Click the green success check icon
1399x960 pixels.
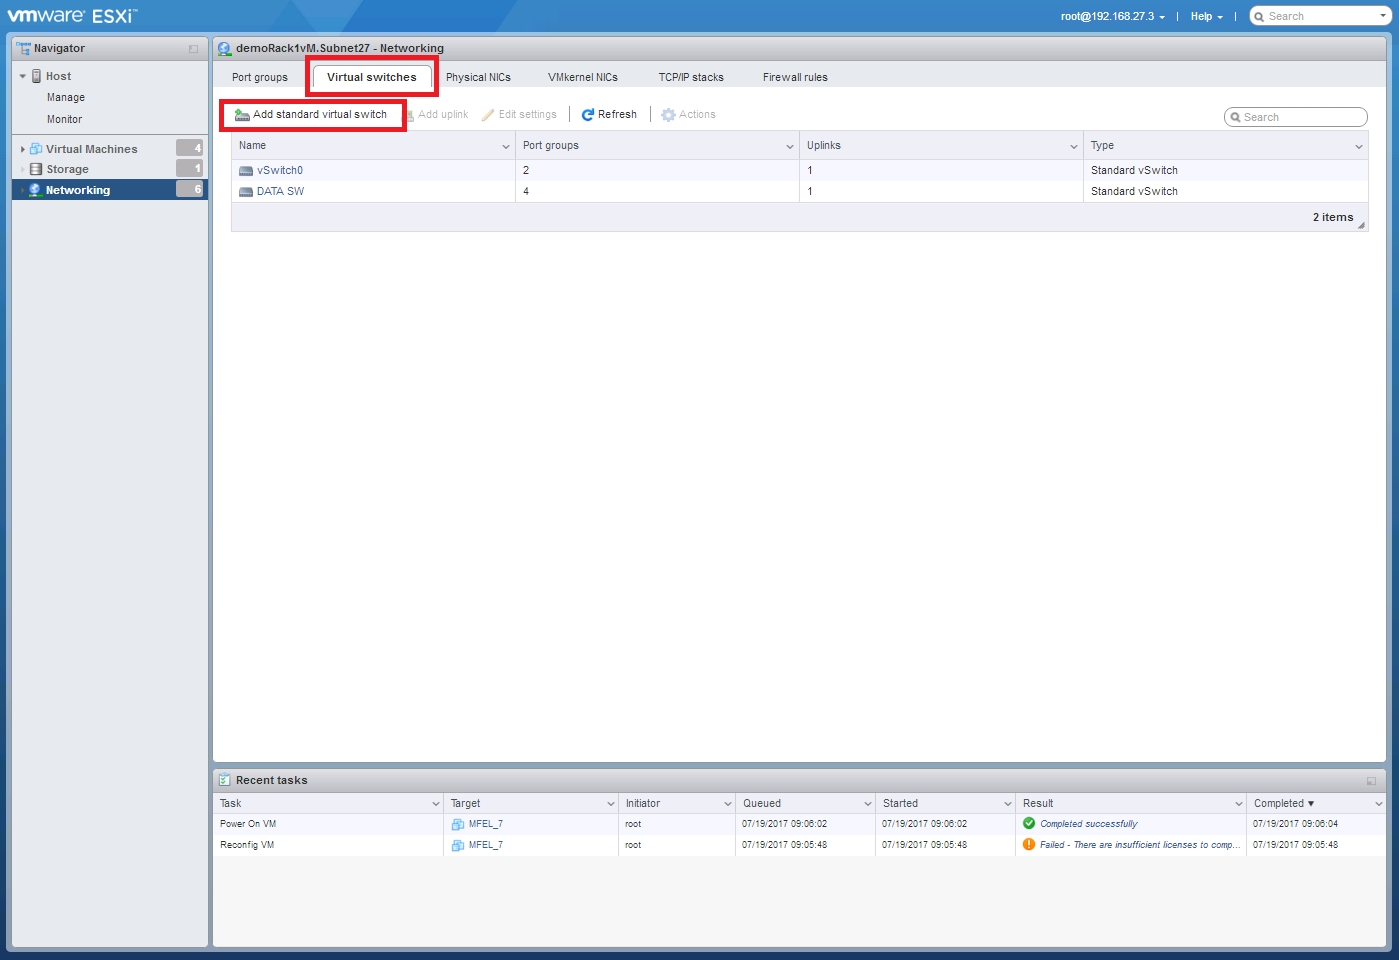coord(1029,824)
